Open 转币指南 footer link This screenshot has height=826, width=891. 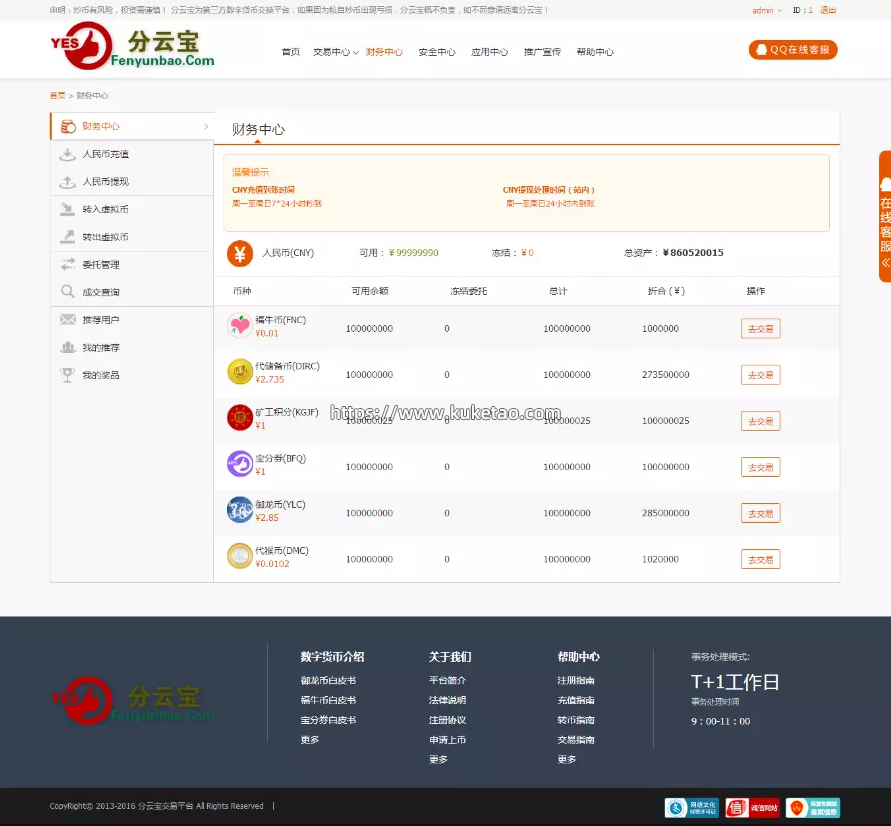pos(576,720)
